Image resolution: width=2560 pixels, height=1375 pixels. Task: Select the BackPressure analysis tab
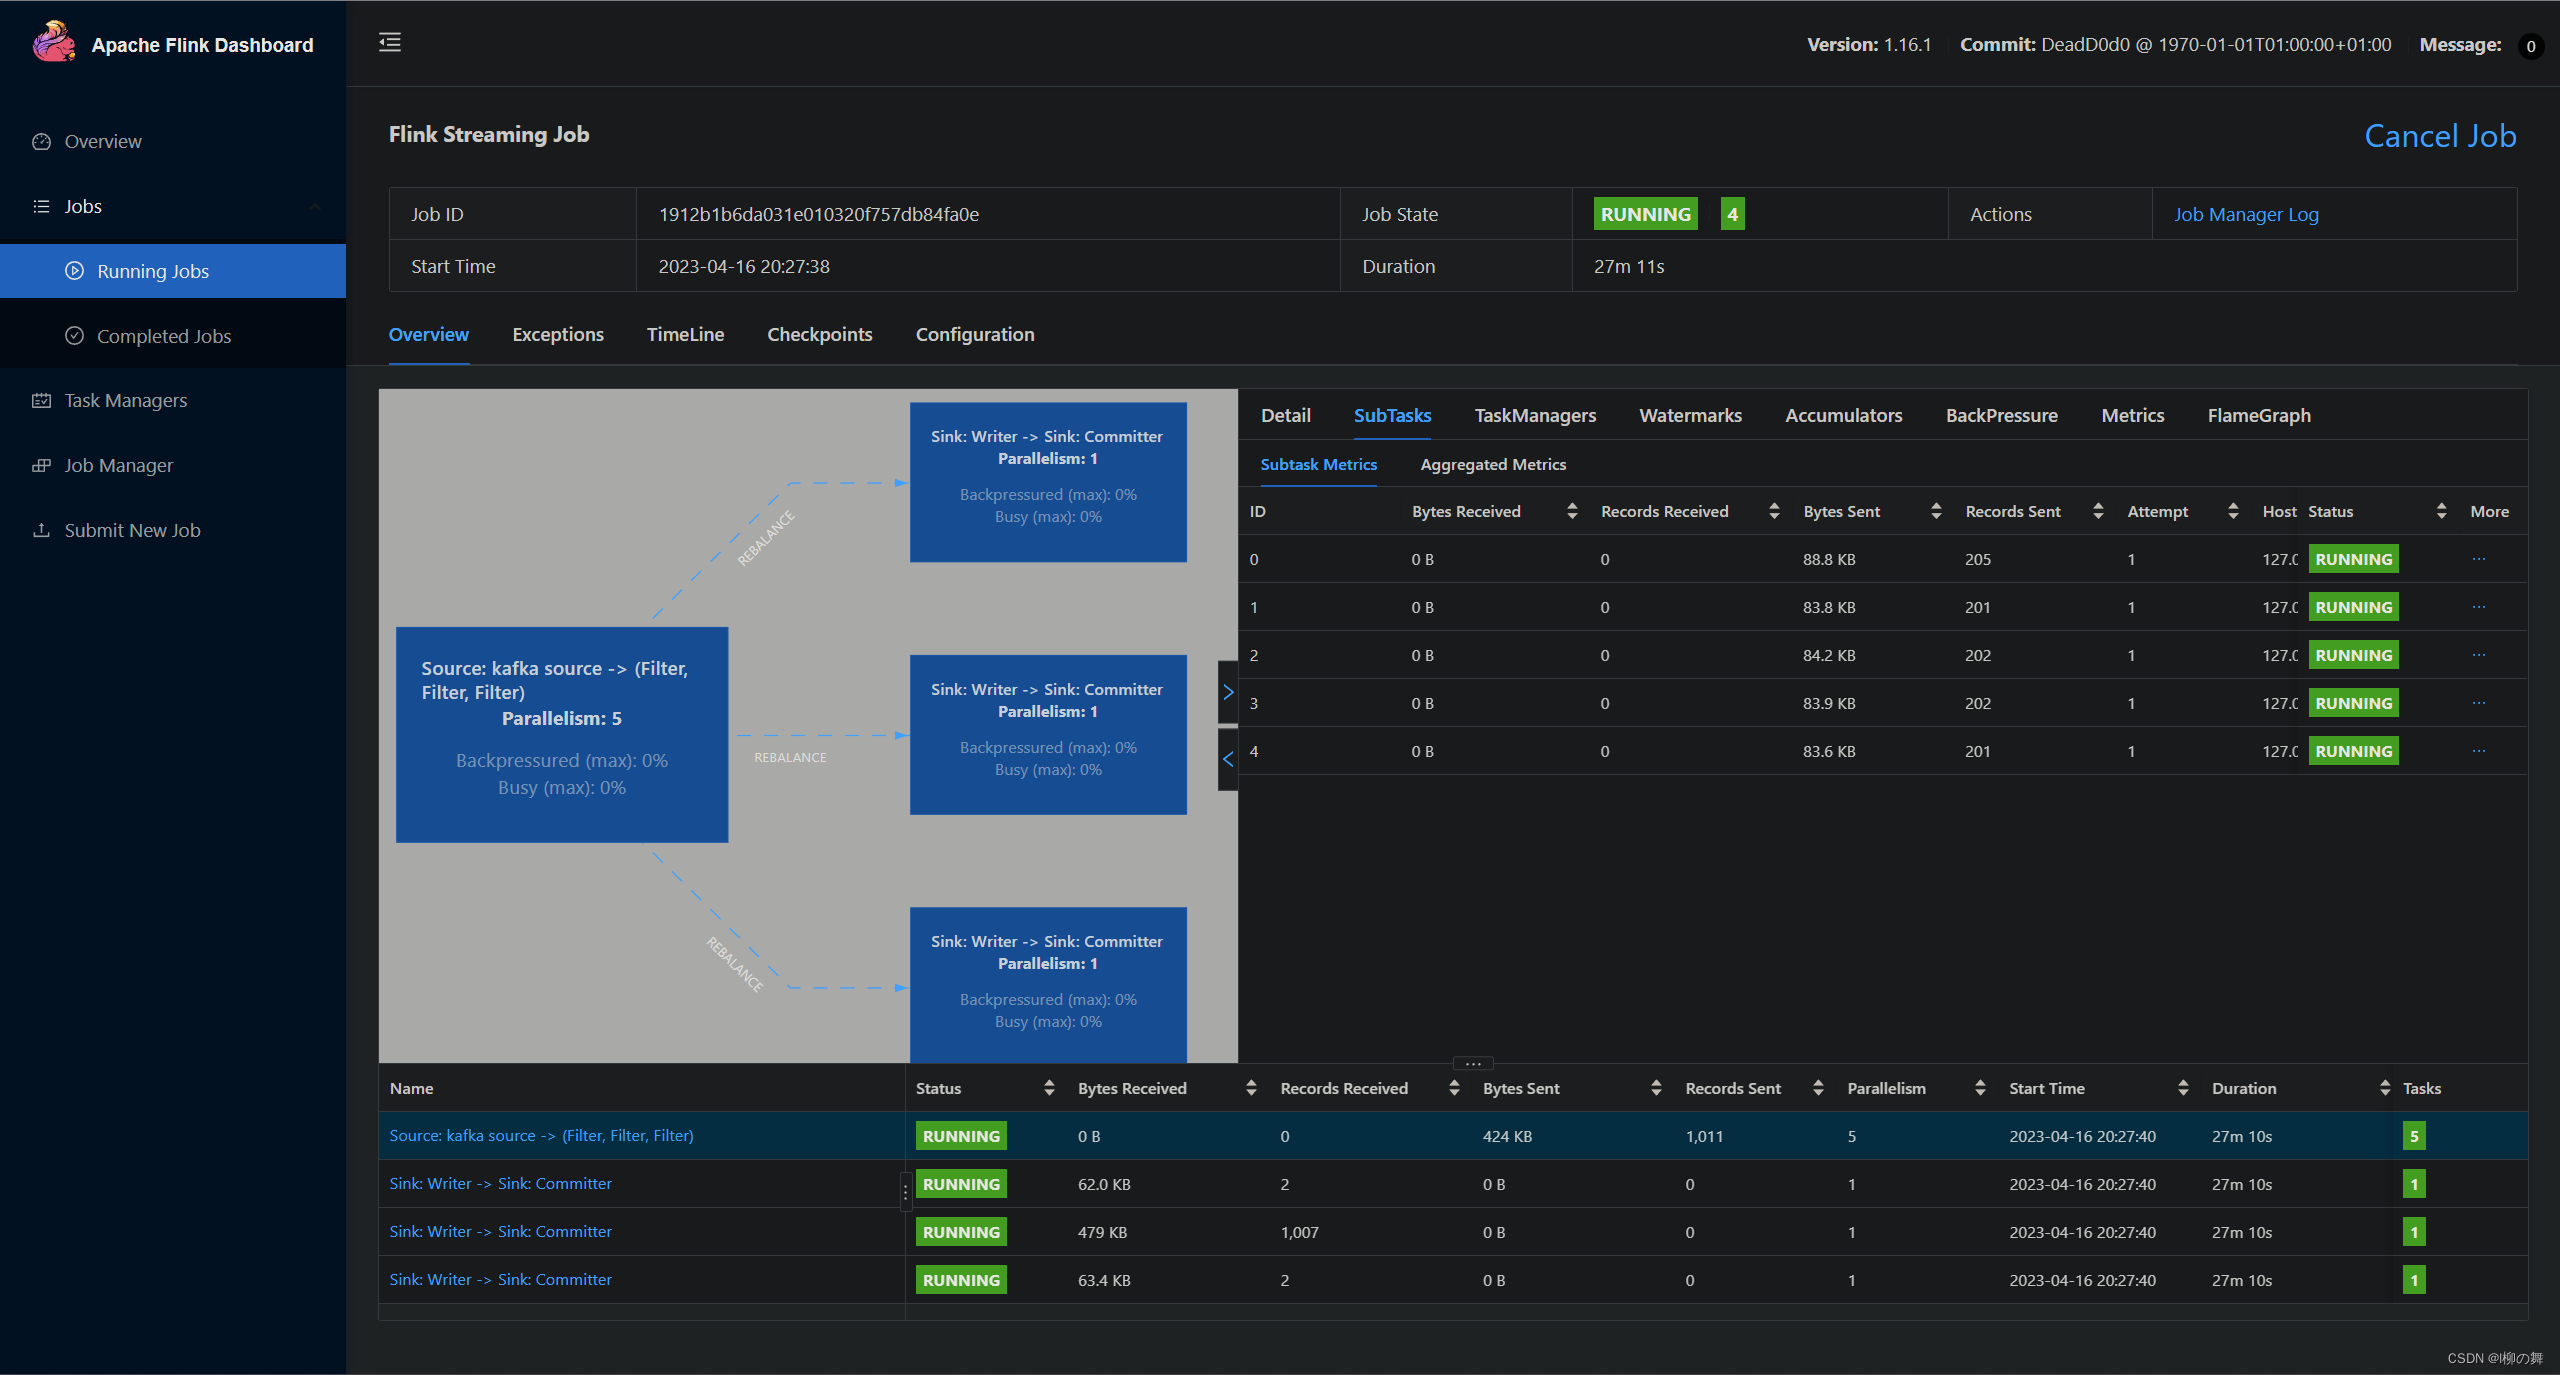pos(2001,415)
